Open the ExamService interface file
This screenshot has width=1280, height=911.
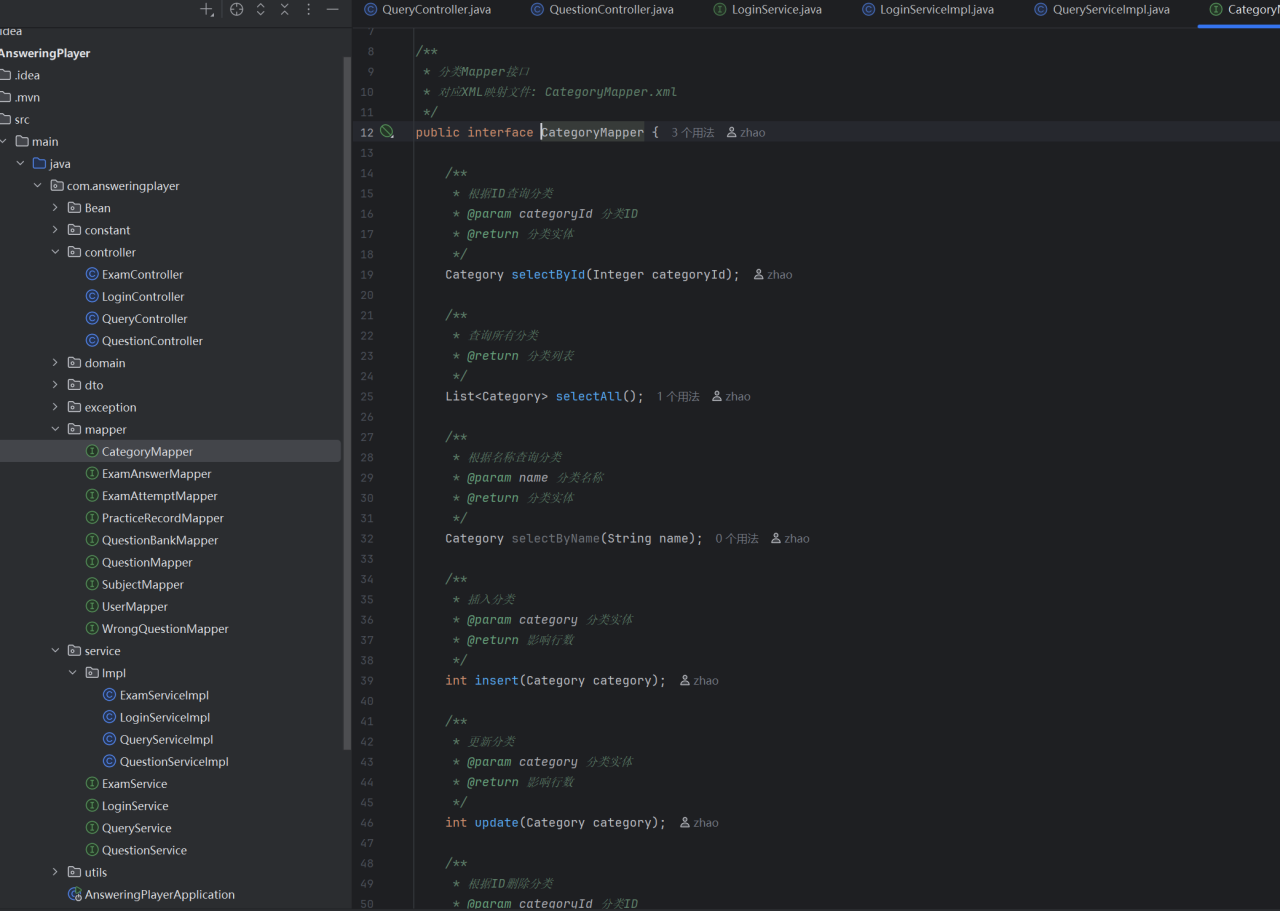134,784
